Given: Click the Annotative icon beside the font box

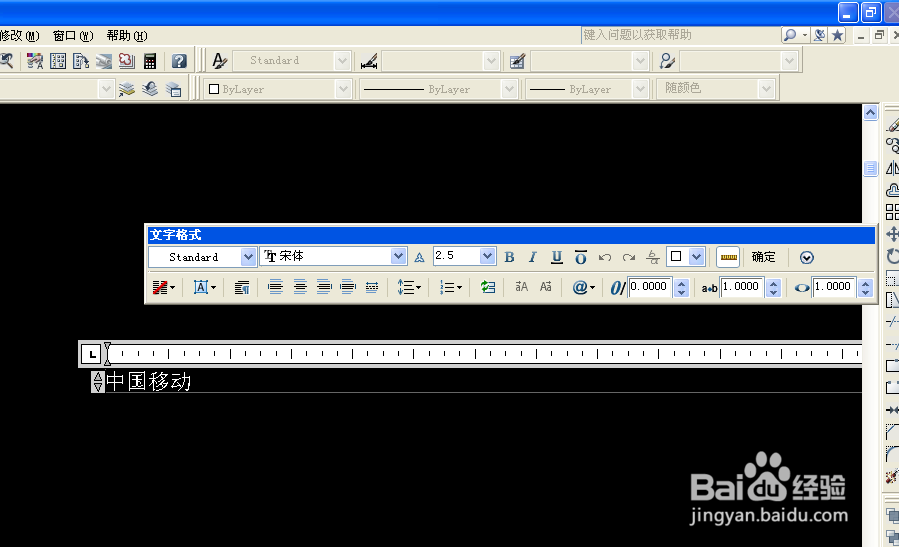Looking at the screenshot, I should coord(420,257).
